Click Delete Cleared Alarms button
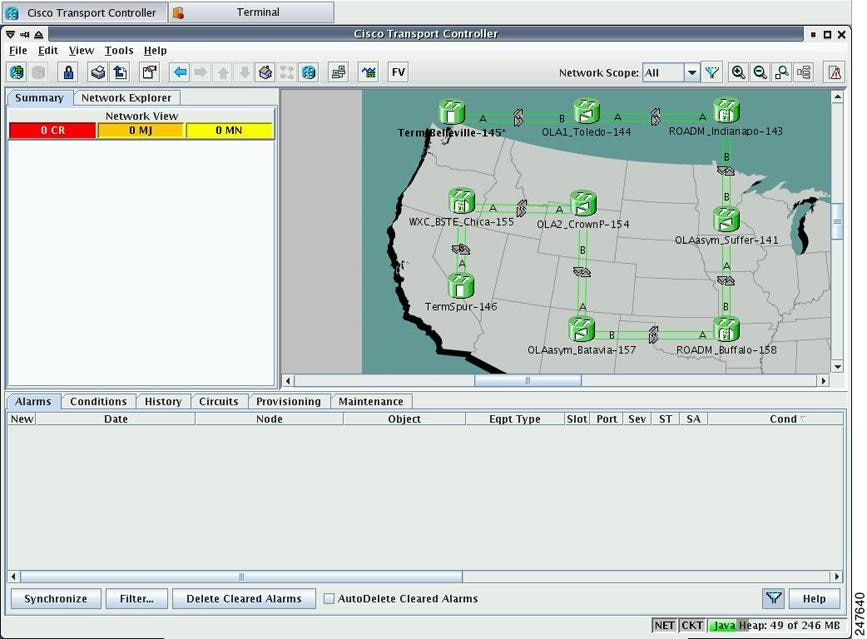The height and width of the screenshot is (639, 867). tap(244, 599)
